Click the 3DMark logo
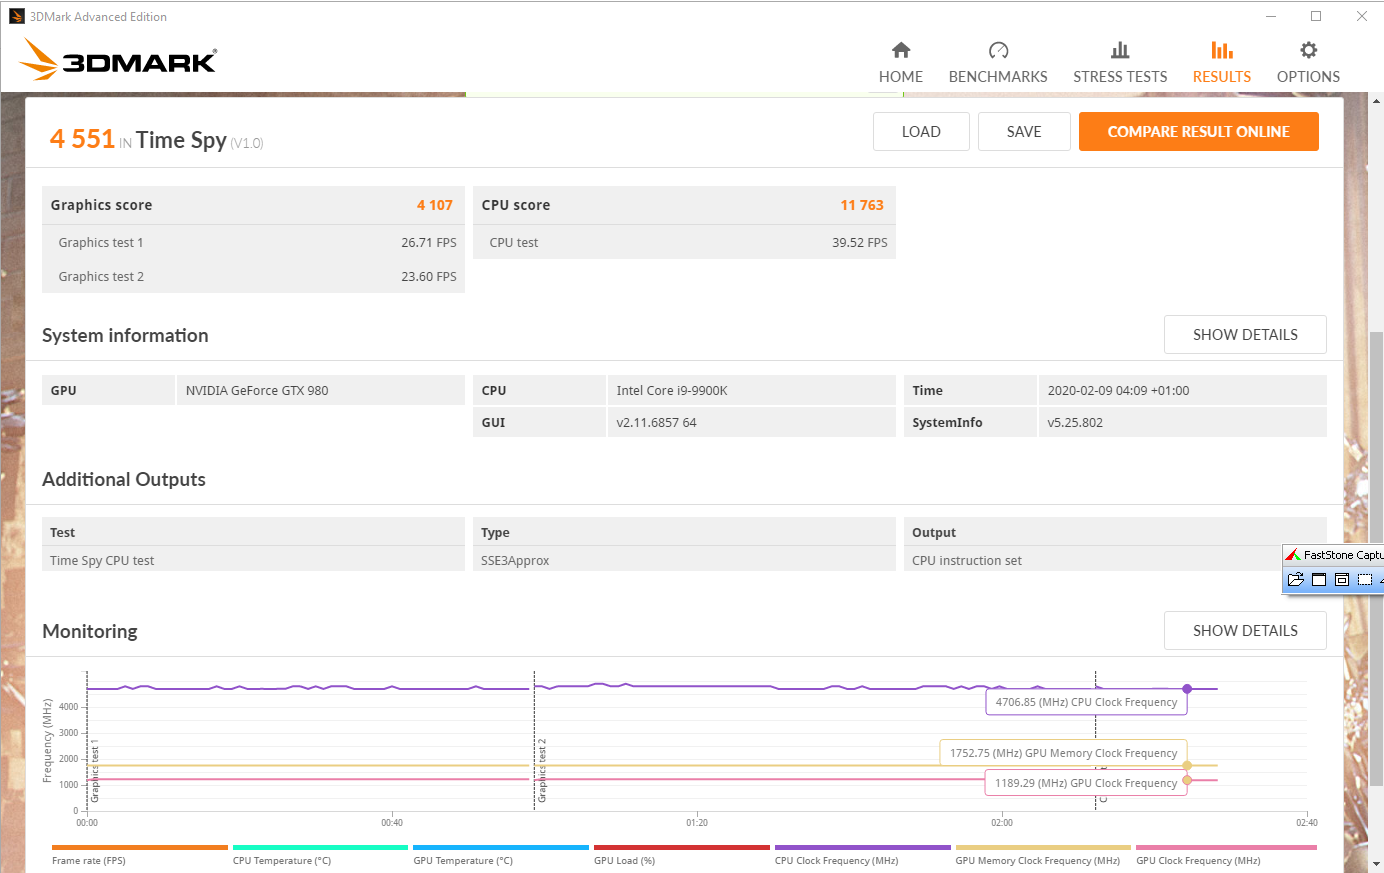Viewport: 1384px width, 873px height. click(x=118, y=60)
